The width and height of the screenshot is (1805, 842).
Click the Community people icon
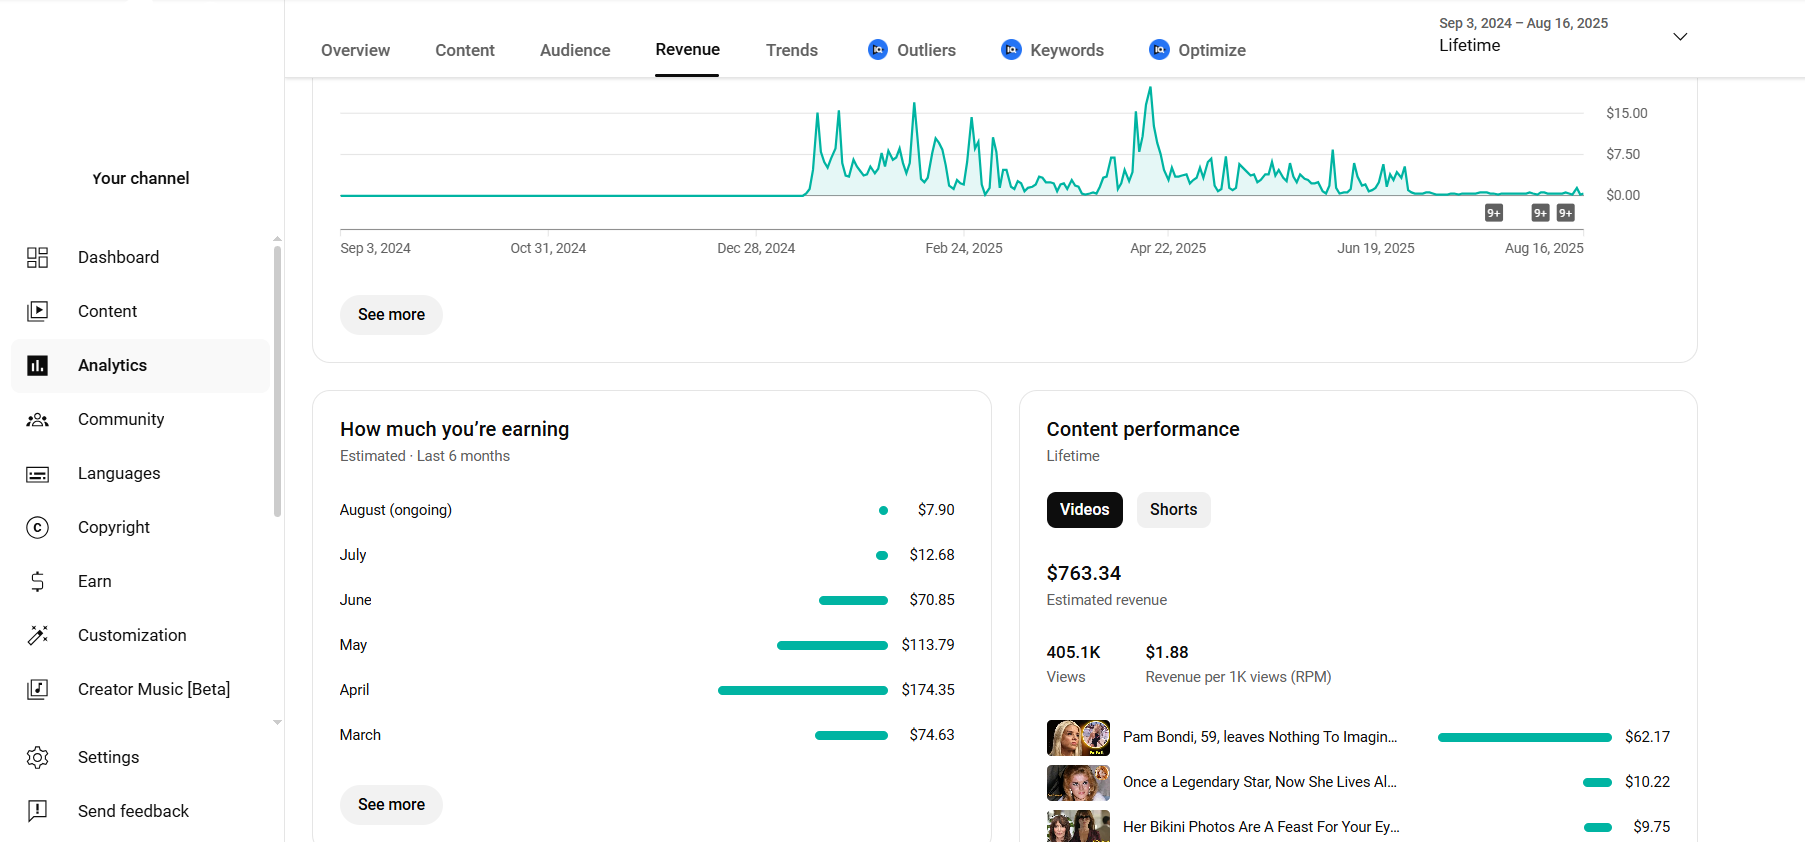37,420
